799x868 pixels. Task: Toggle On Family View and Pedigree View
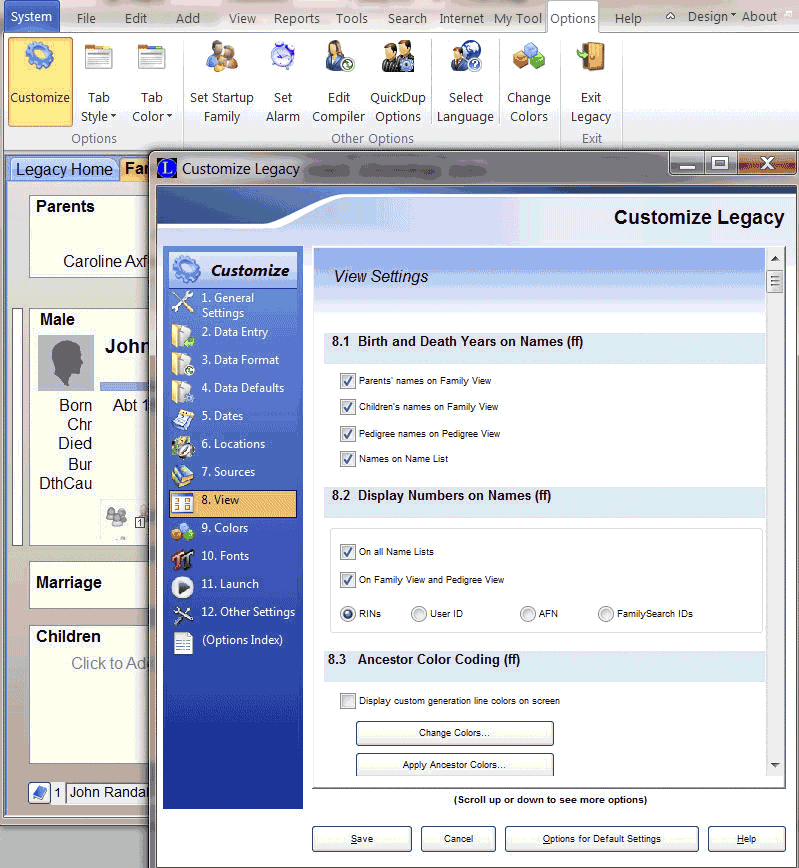[x=347, y=580]
